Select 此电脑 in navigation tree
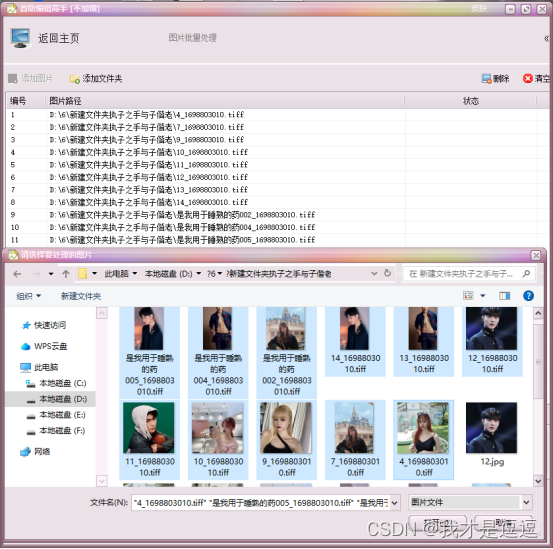 pyautogui.click(x=39, y=367)
